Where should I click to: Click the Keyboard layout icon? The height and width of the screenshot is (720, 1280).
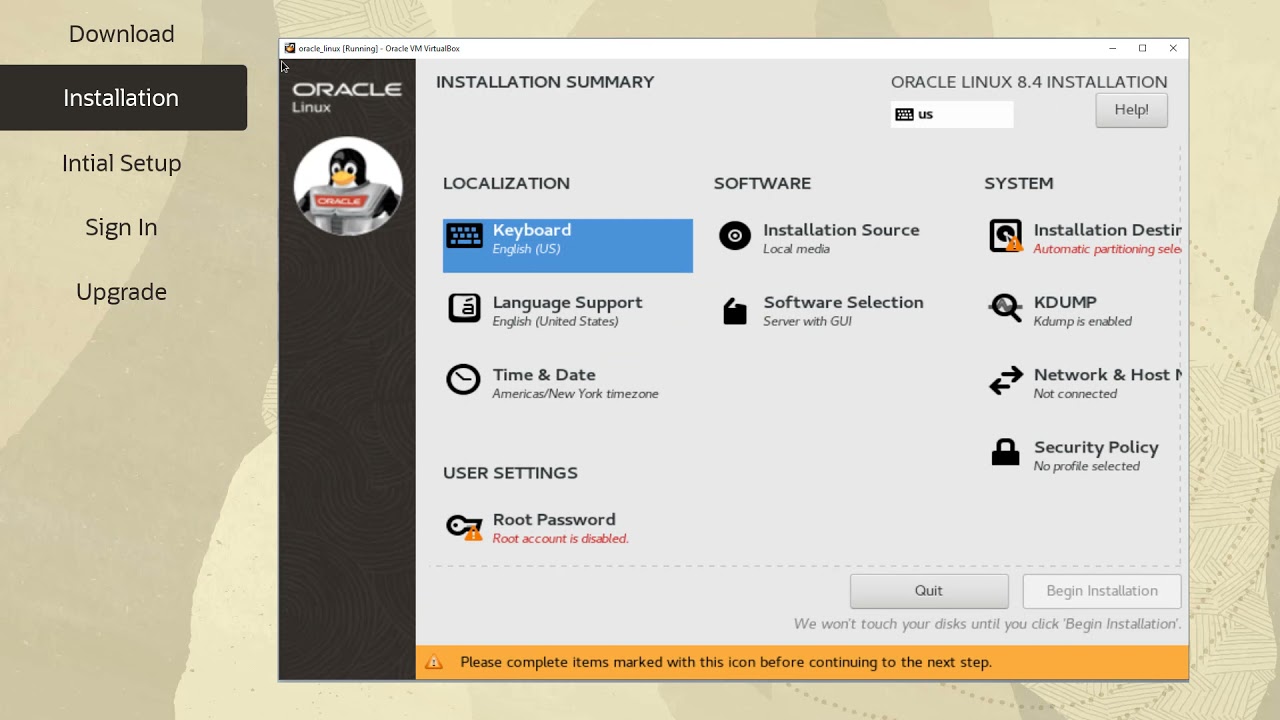click(x=464, y=236)
